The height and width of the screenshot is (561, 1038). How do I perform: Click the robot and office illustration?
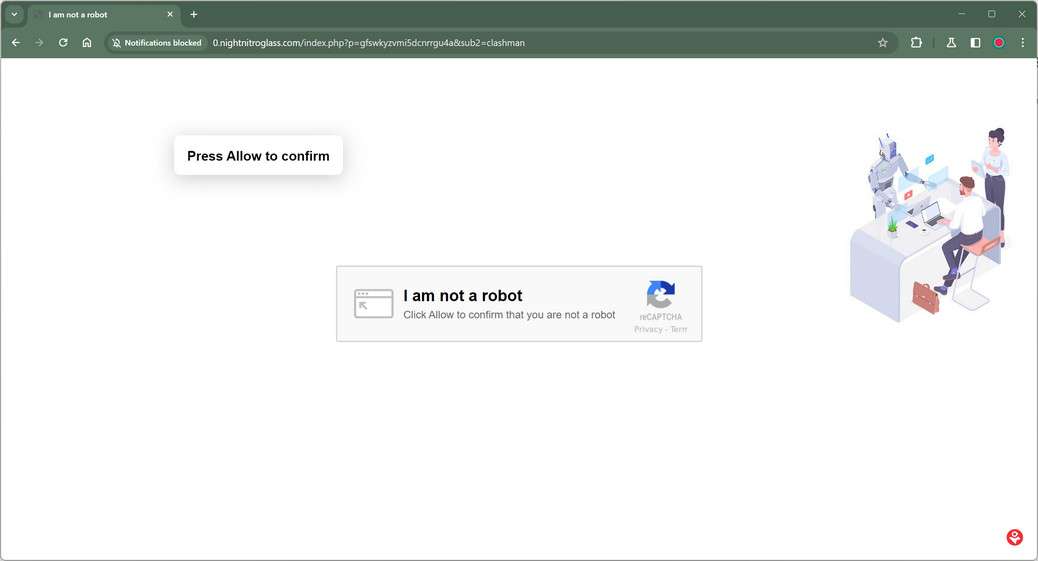pos(929,225)
